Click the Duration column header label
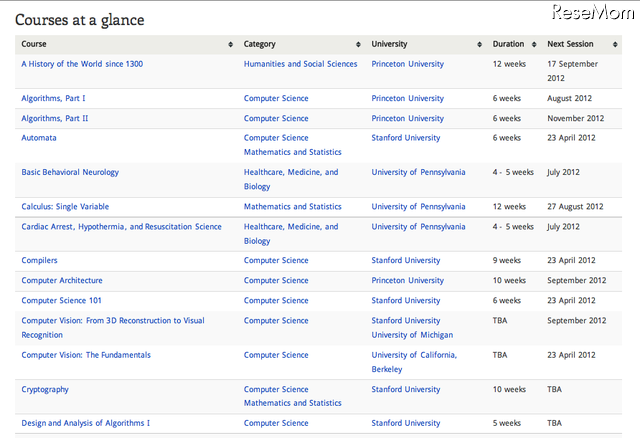The width and height of the screenshot is (640, 438). 508,44
